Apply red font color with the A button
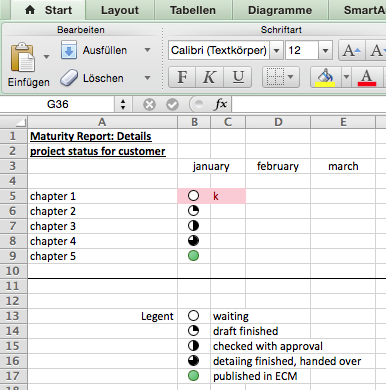The width and height of the screenshot is (386, 390). [367, 77]
